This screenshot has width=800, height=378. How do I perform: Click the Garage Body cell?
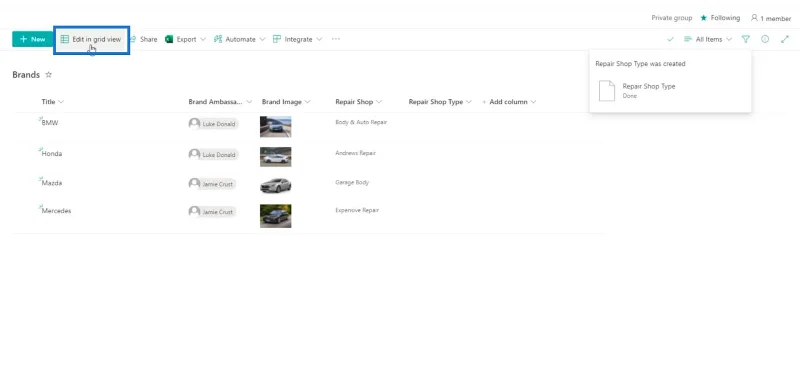click(x=352, y=182)
